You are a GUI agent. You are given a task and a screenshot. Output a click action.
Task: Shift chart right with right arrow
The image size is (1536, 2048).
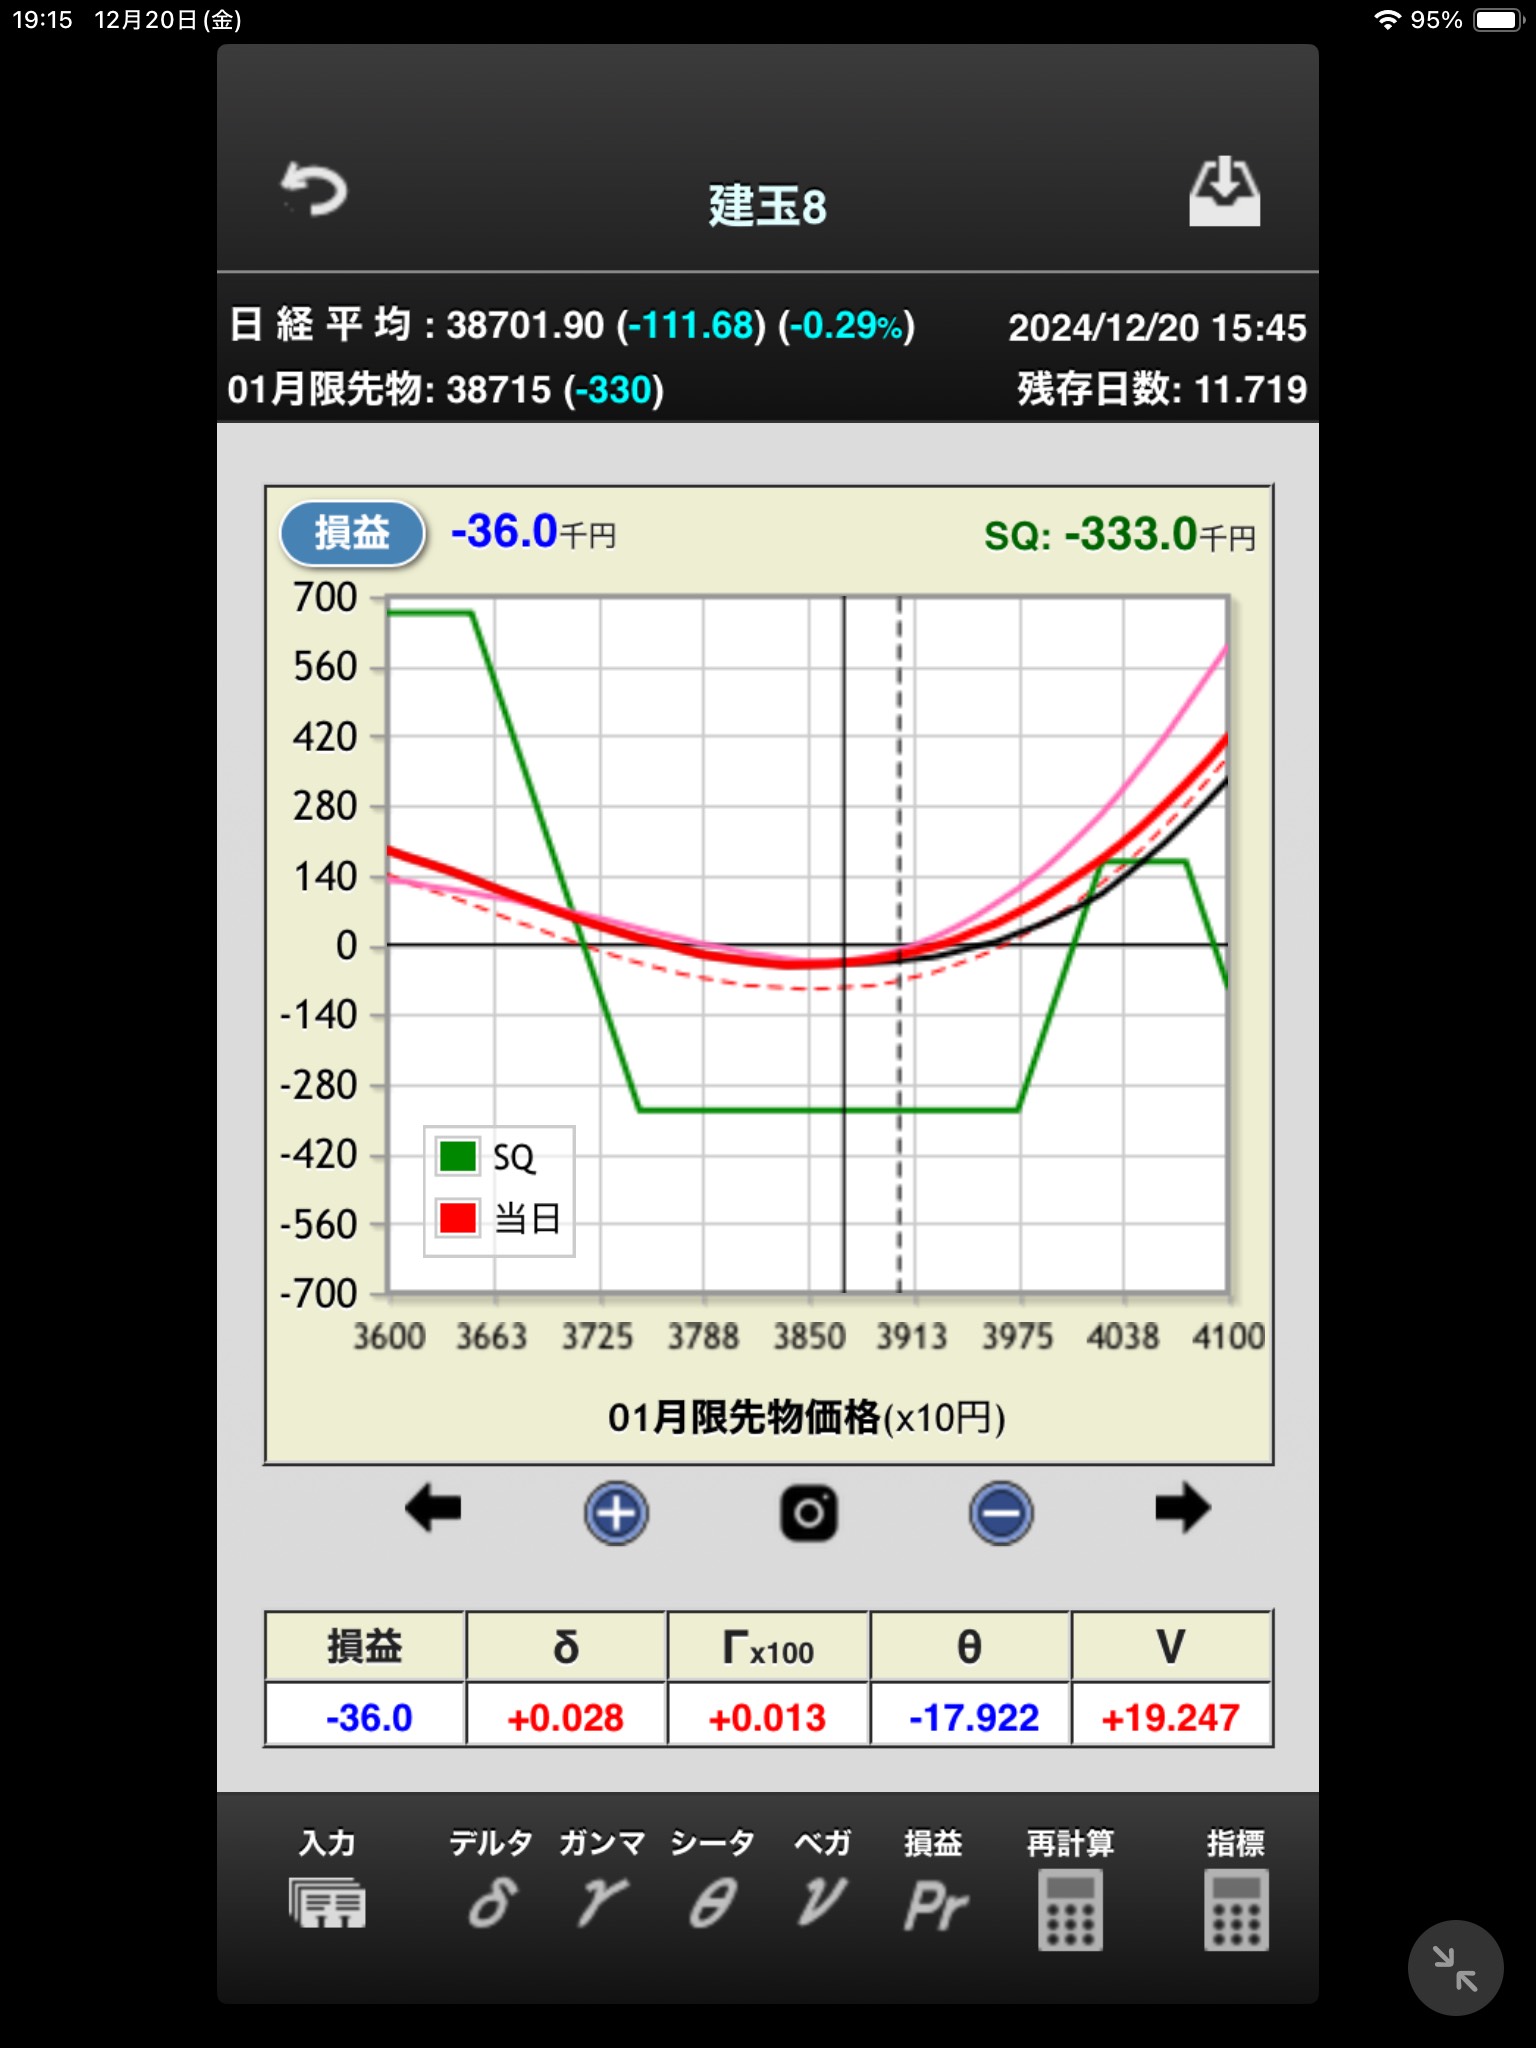(x=1182, y=1508)
